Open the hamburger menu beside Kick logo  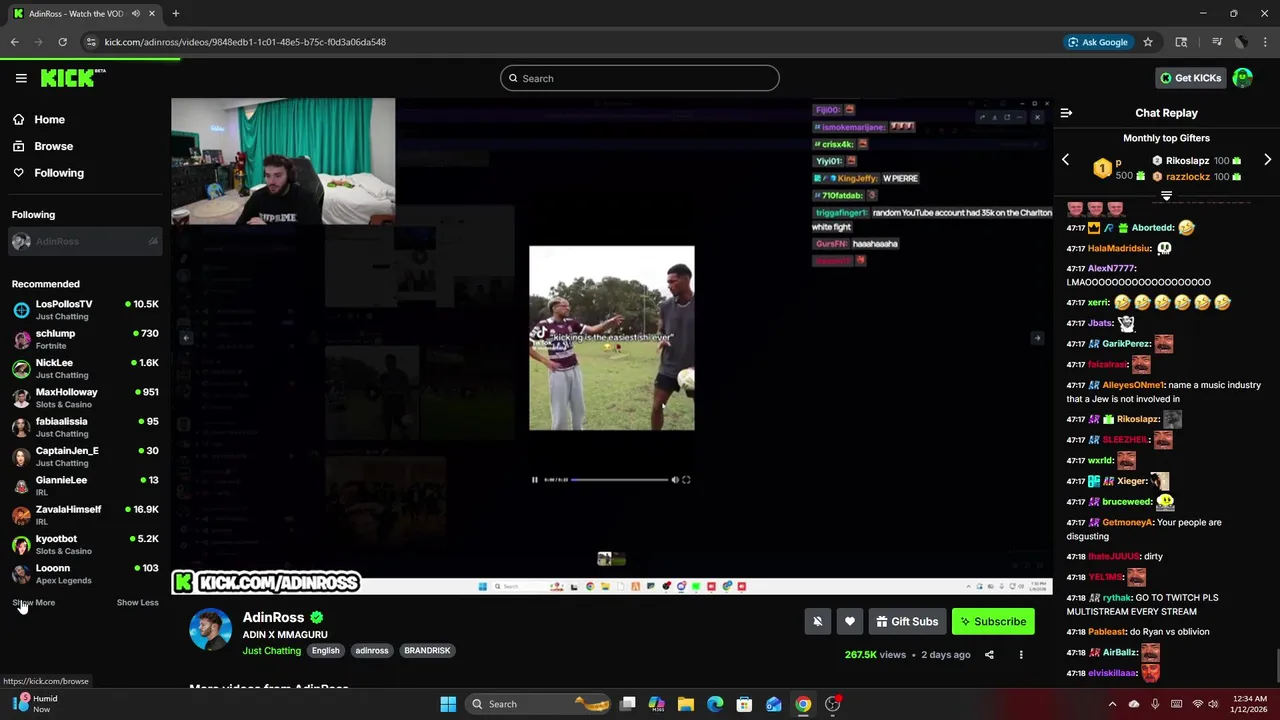pyautogui.click(x=21, y=78)
